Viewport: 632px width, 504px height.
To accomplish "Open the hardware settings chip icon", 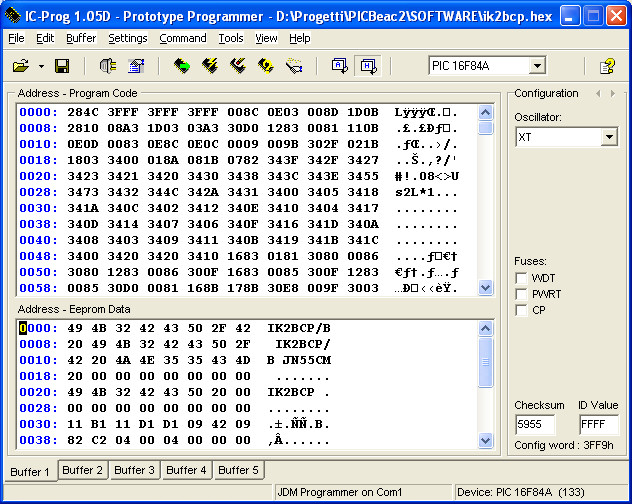I will click(x=108, y=66).
